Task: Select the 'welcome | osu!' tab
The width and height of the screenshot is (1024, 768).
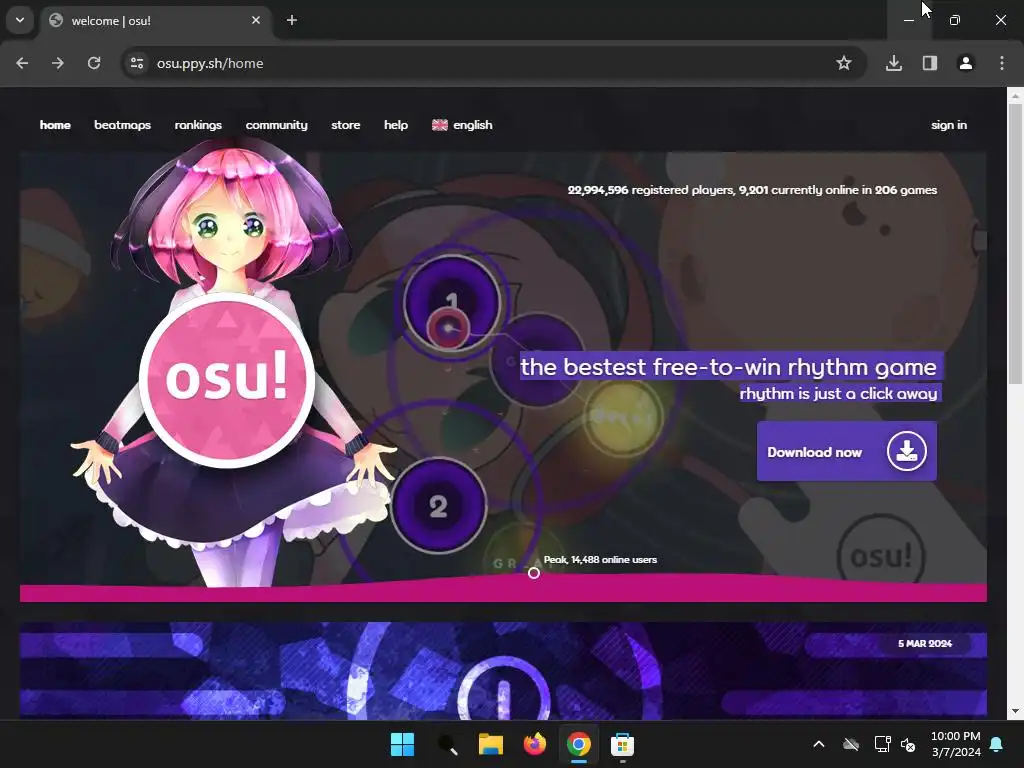Action: 157,20
